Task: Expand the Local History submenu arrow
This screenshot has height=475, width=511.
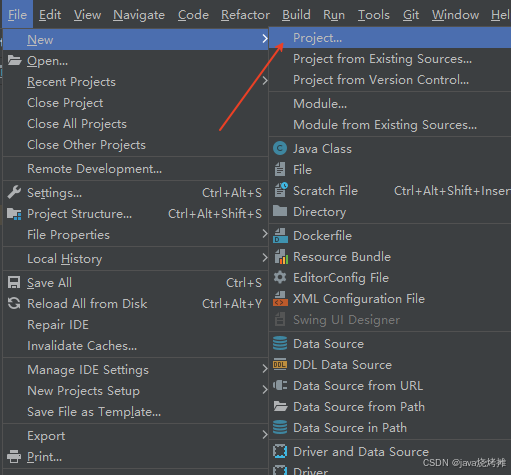Action: pyautogui.click(x=265, y=258)
